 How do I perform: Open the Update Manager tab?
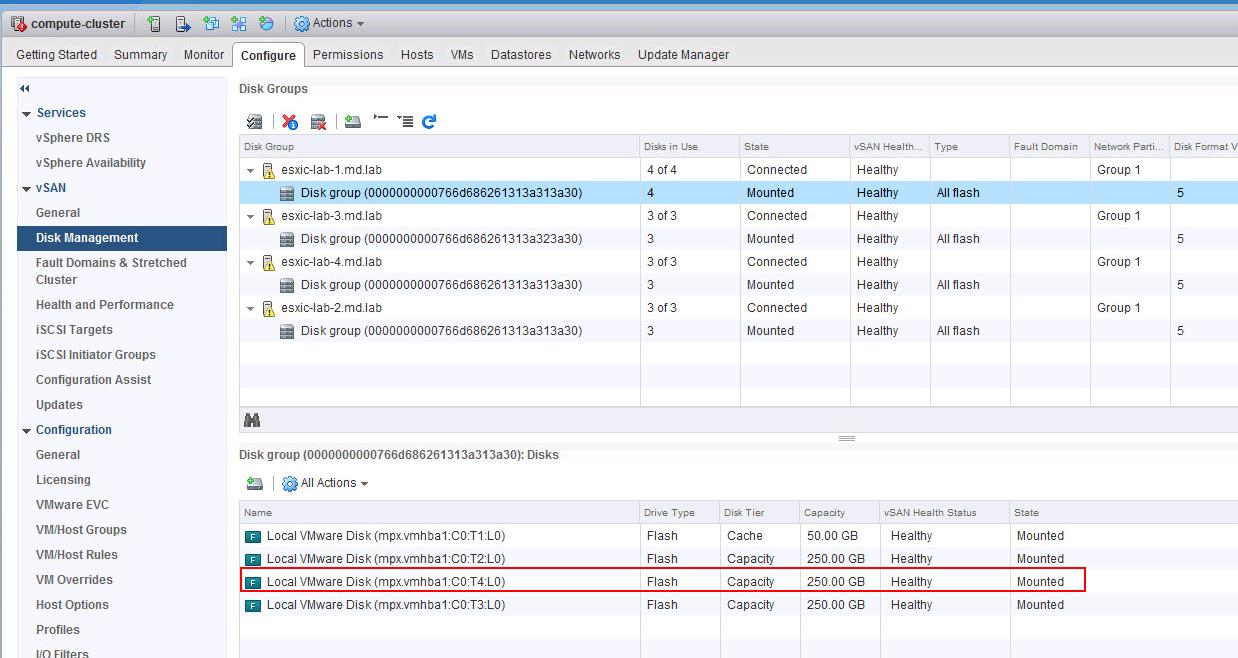pos(684,55)
